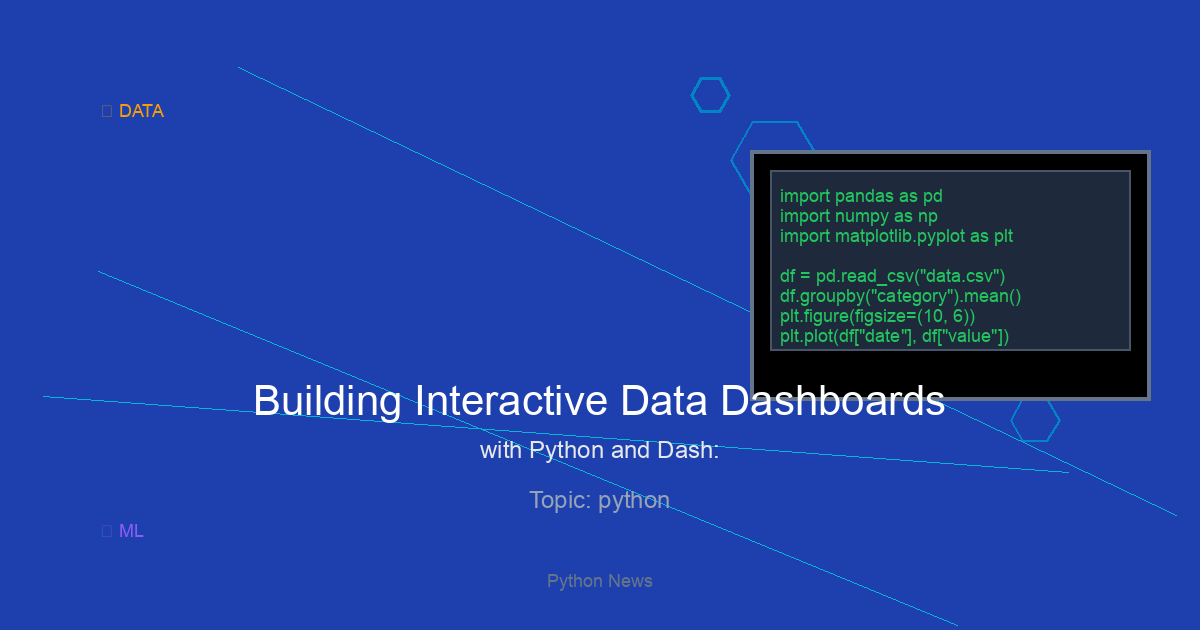The image size is (1200, 630).
Task: Click the plt.plot code line
Action: 894,336
